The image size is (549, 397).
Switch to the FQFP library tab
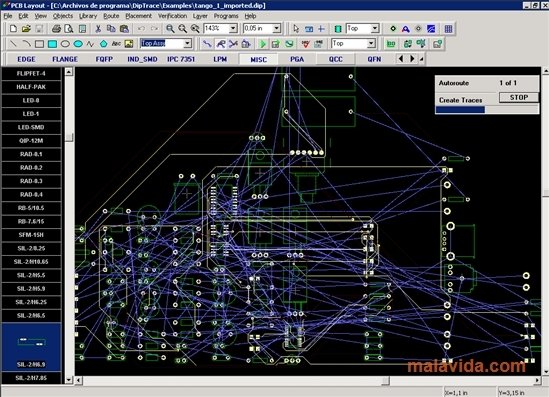pos(104,59)
